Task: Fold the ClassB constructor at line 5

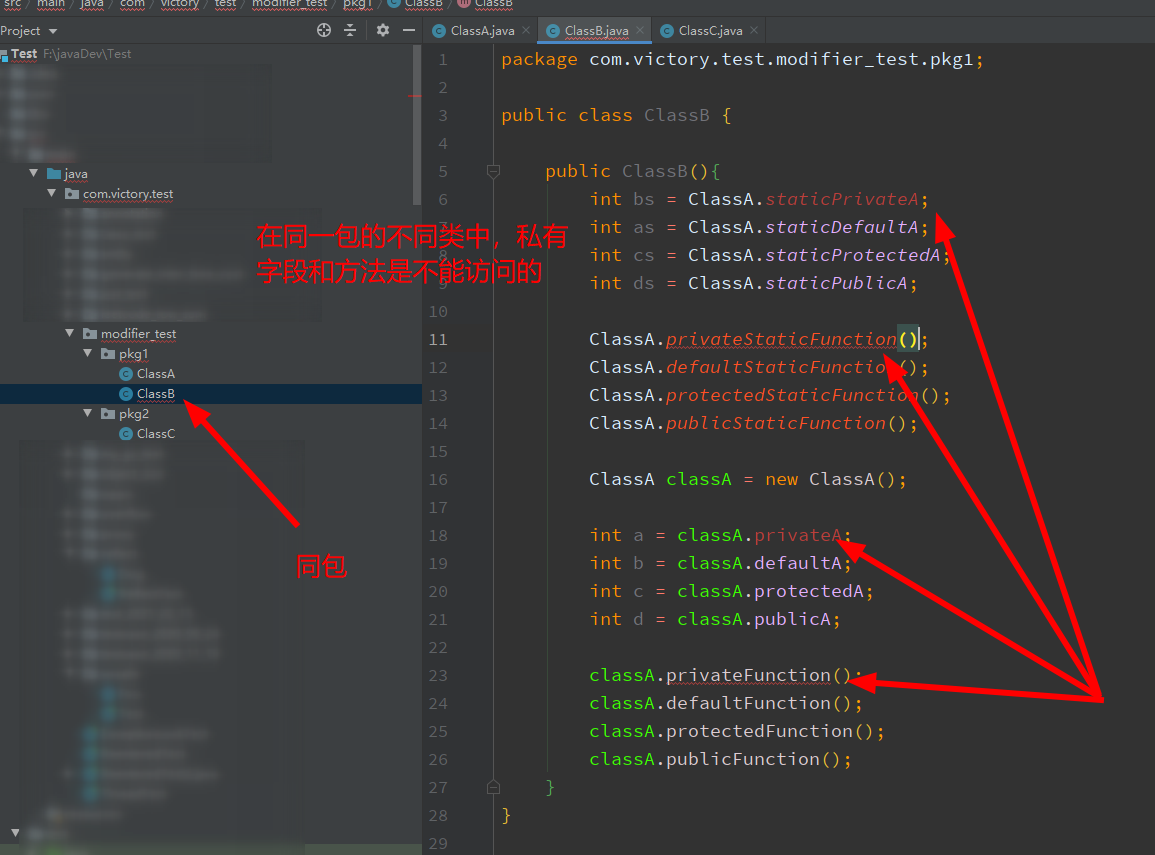Action: click(x=494, y=172)
